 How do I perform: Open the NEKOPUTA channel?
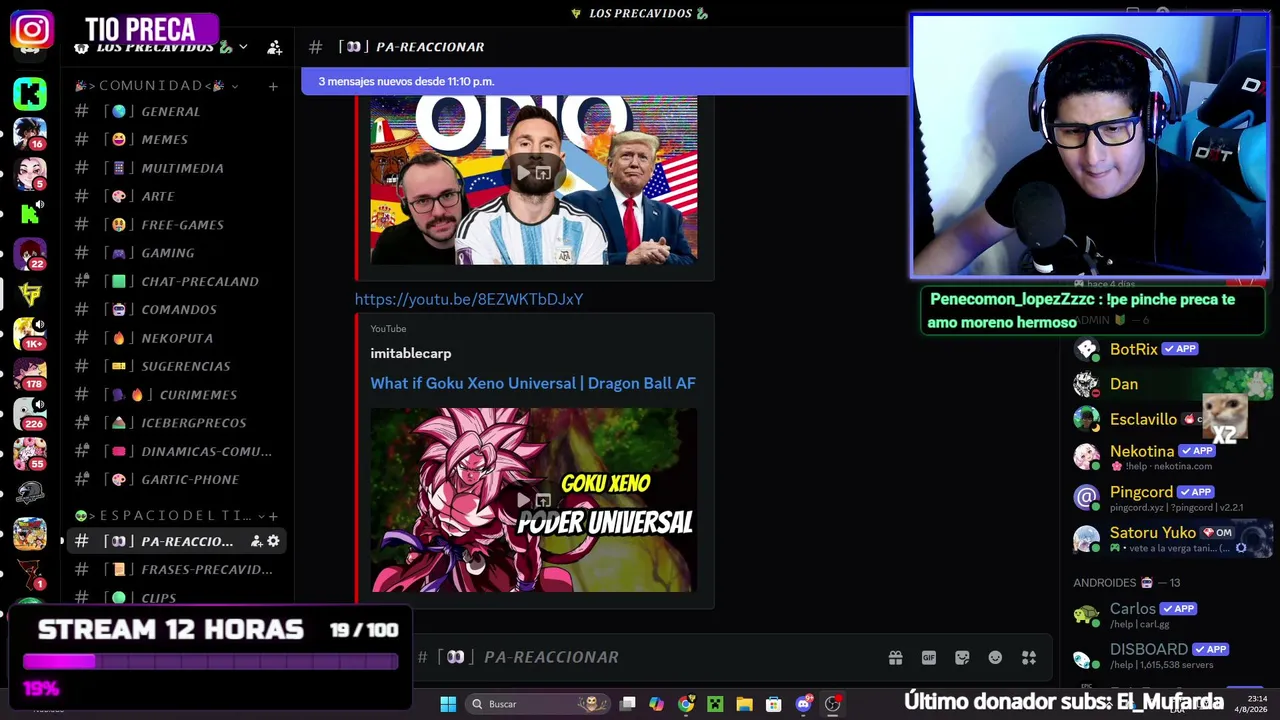(x=176, y=338)
